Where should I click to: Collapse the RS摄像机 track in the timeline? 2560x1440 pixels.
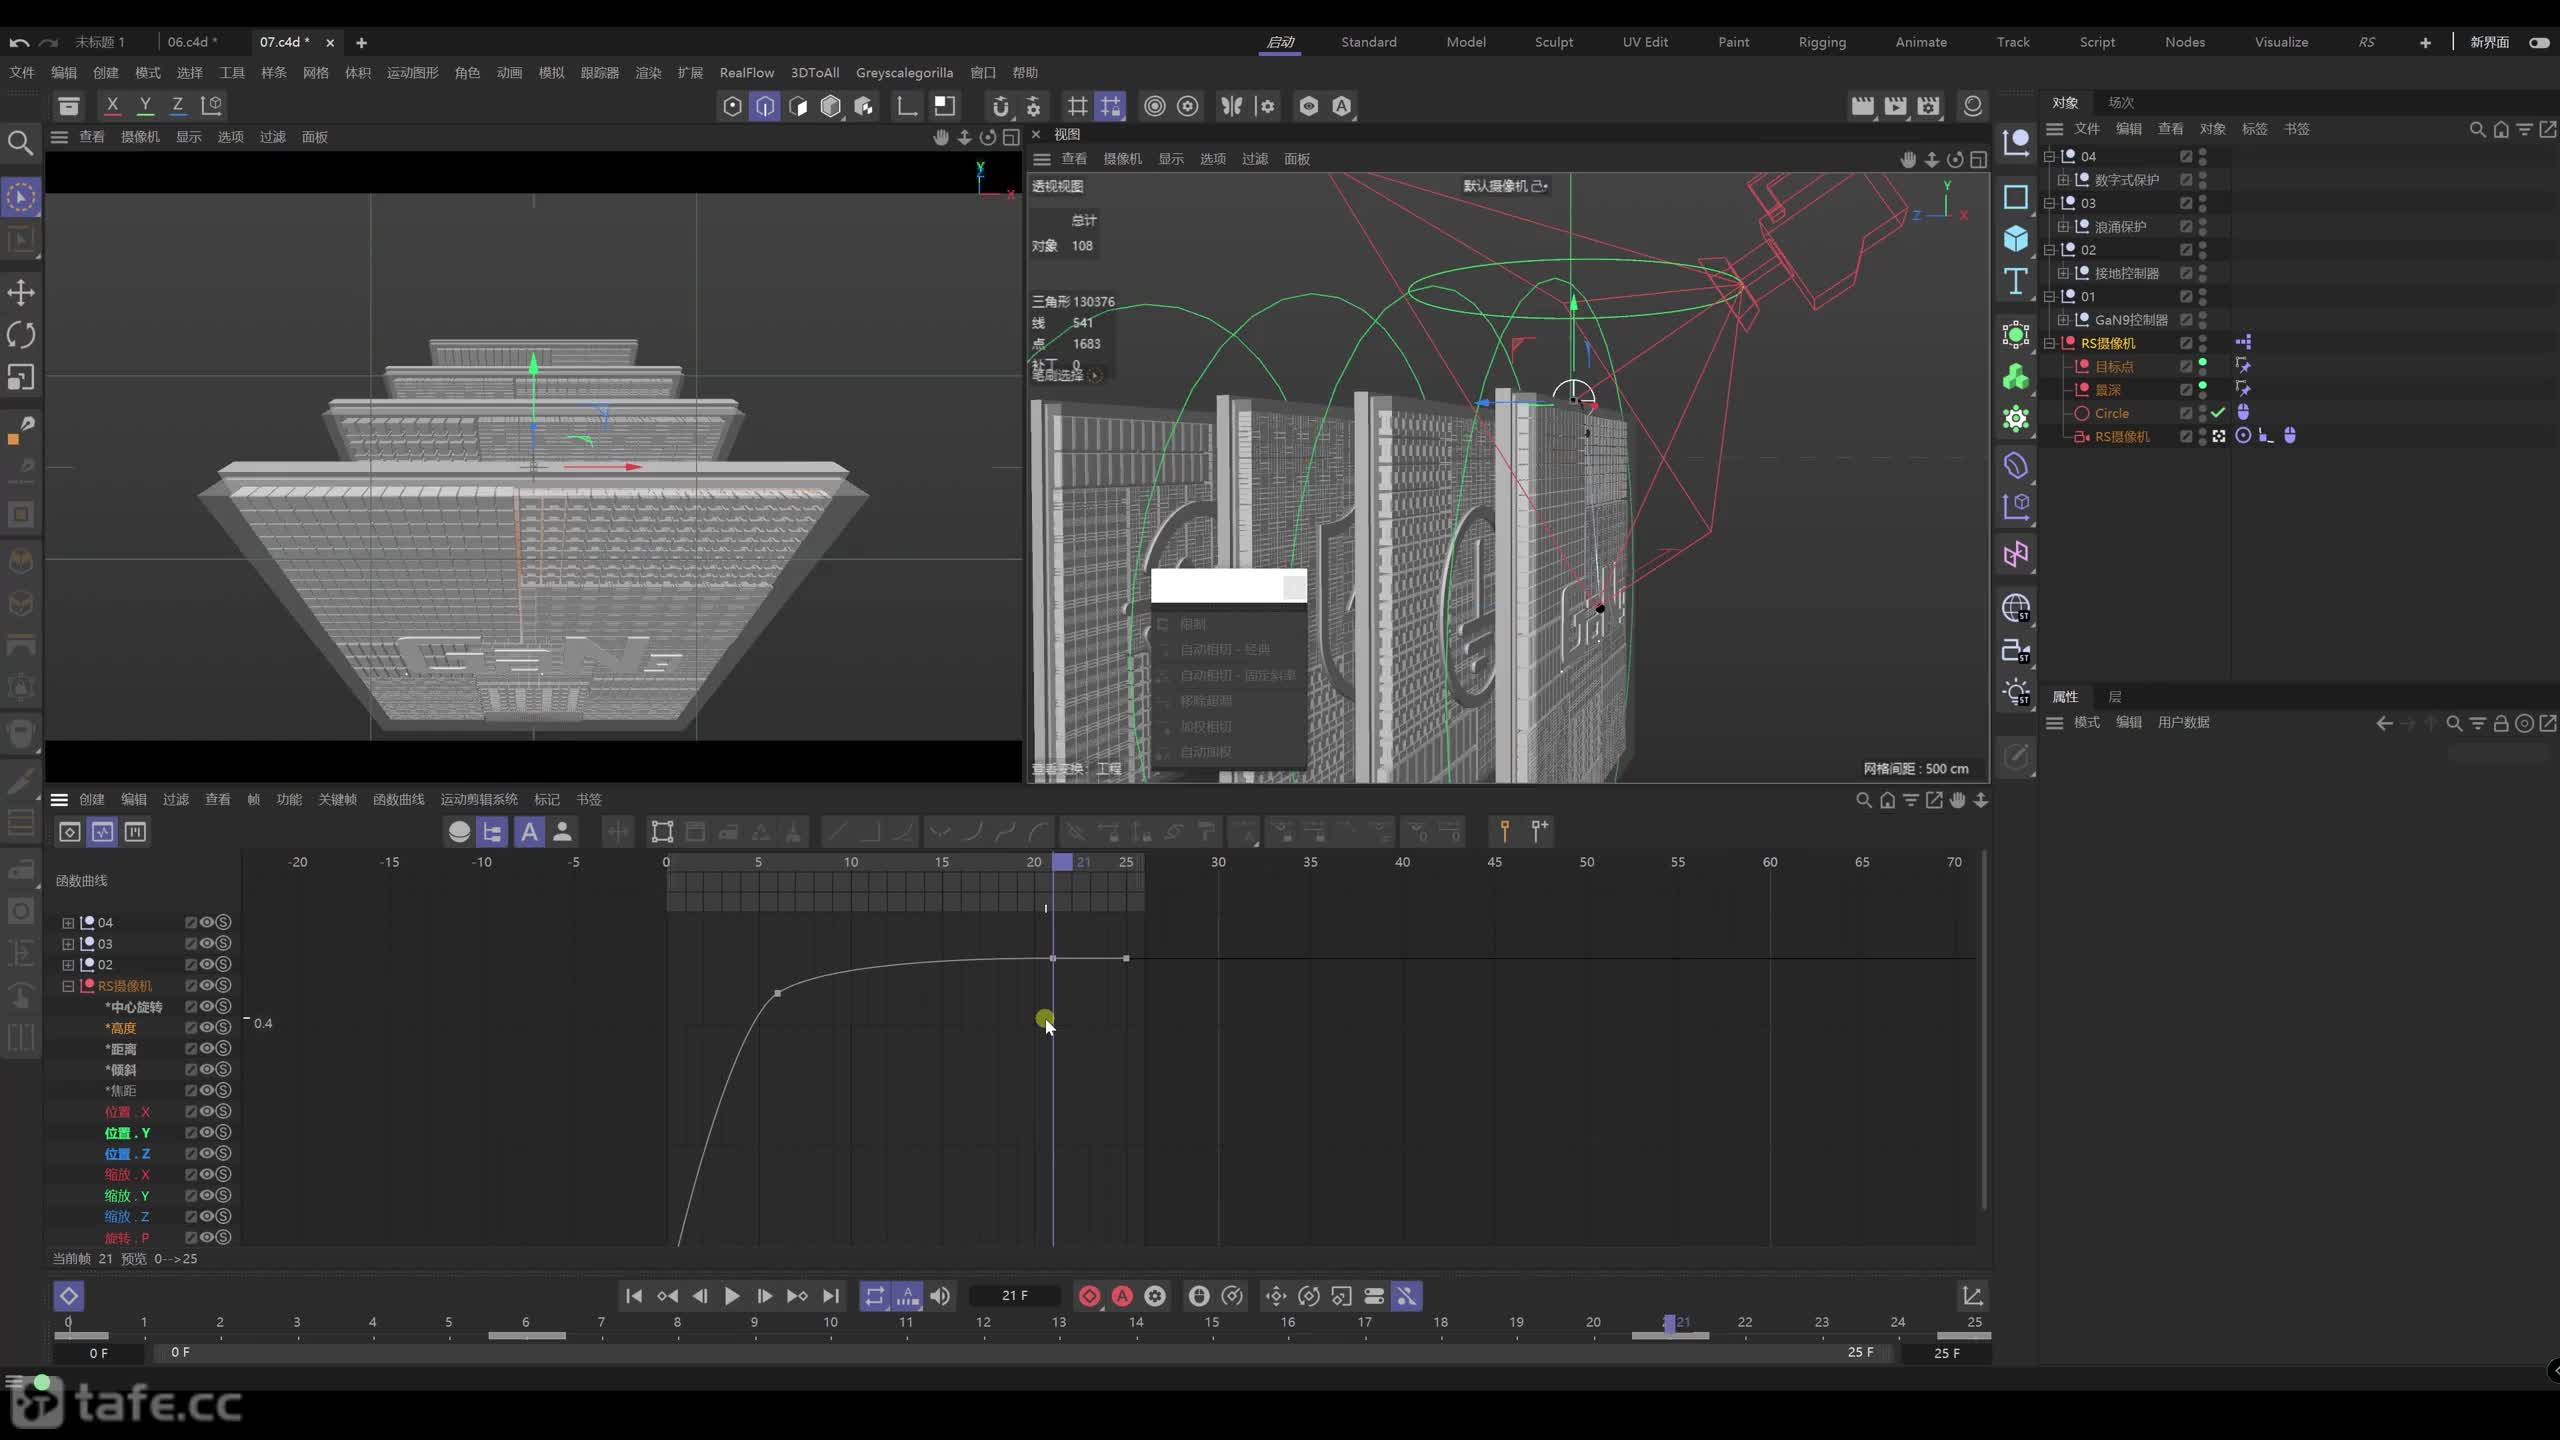pos(68,986)
